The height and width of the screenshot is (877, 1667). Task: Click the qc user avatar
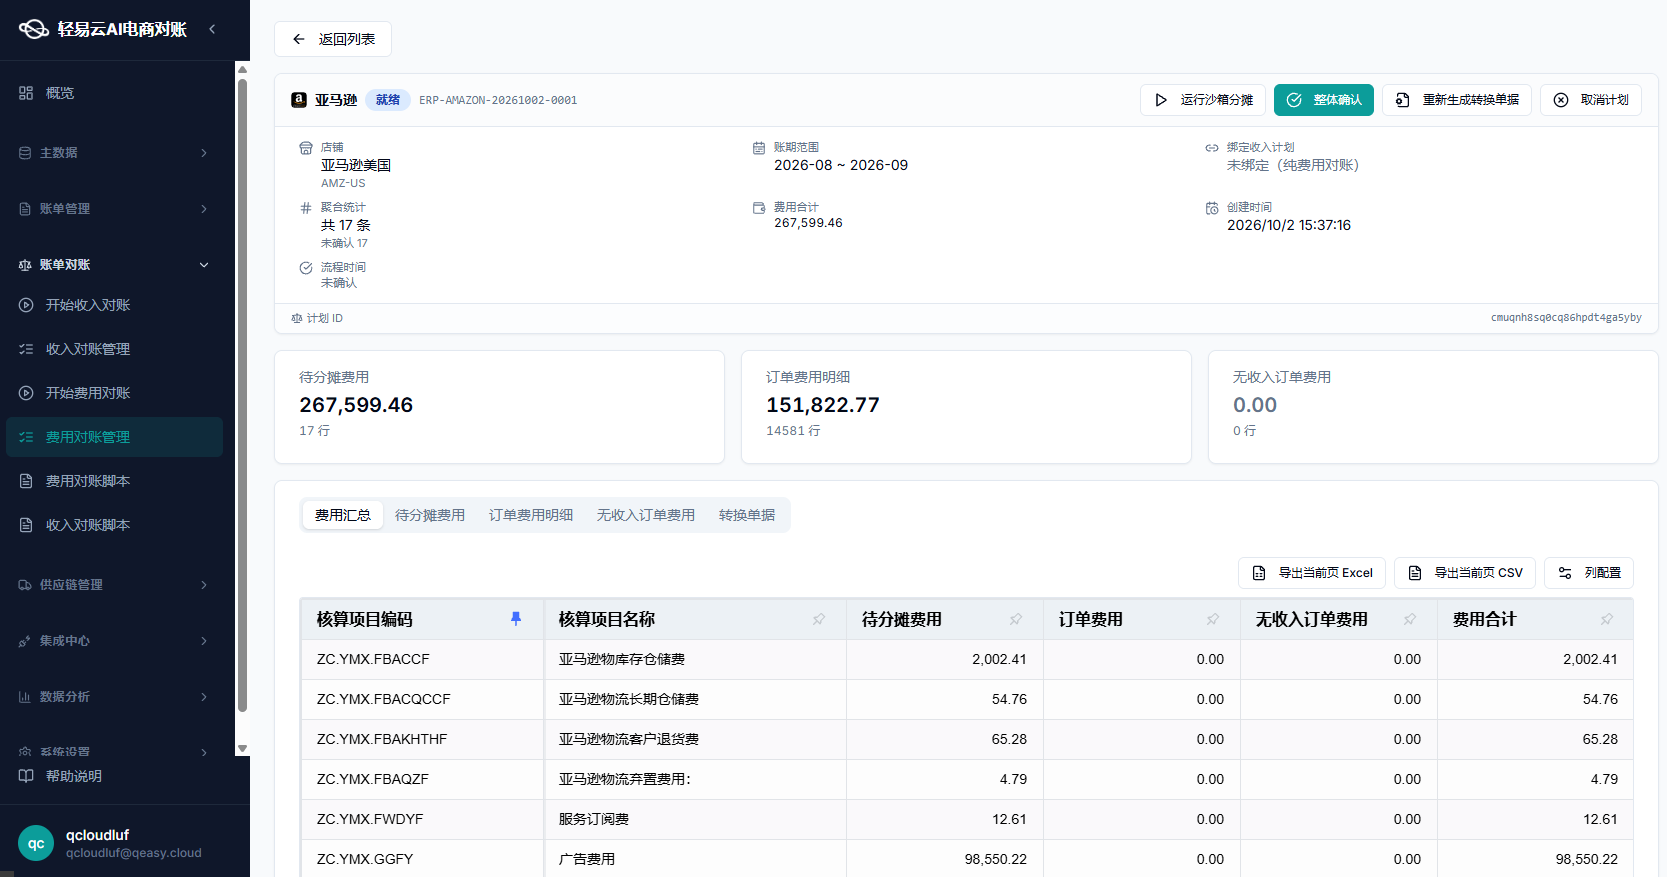tap(36, 843)
